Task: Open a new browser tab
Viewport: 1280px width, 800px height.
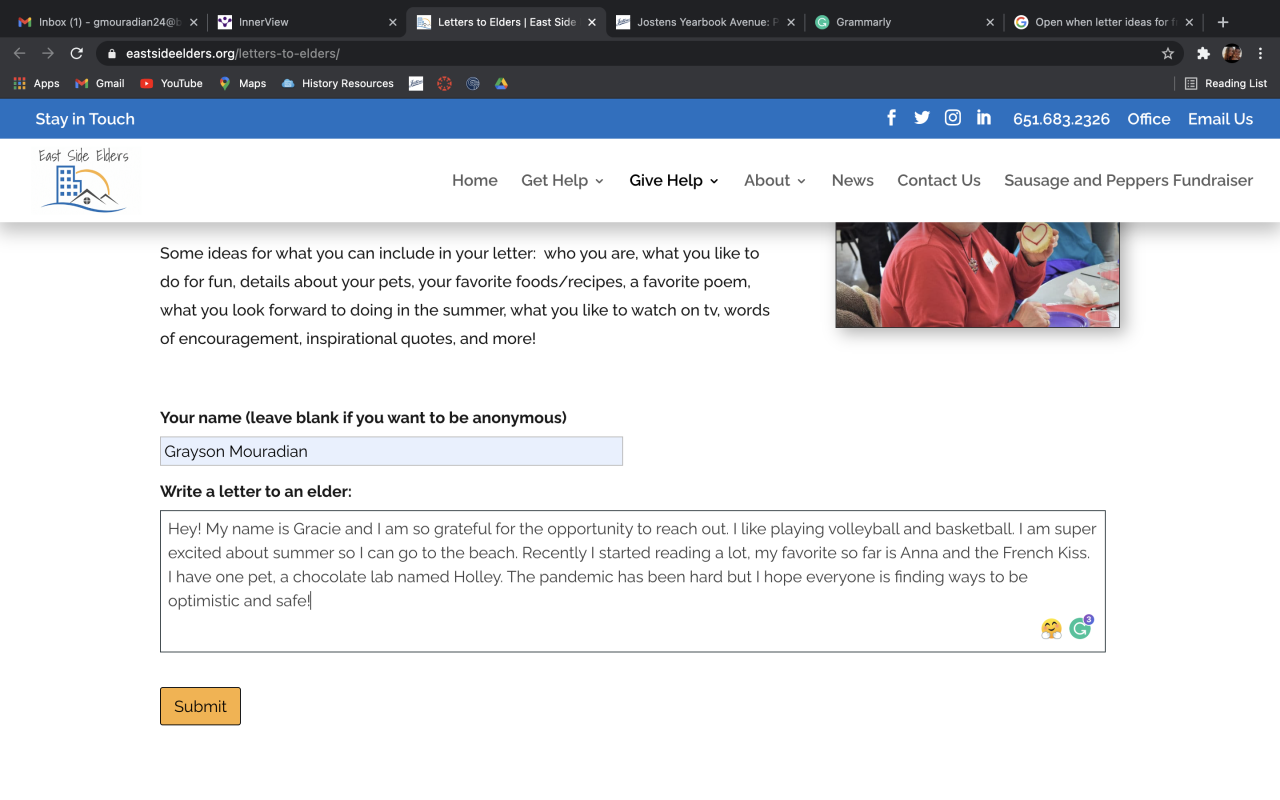Action: pos(1223,22)
